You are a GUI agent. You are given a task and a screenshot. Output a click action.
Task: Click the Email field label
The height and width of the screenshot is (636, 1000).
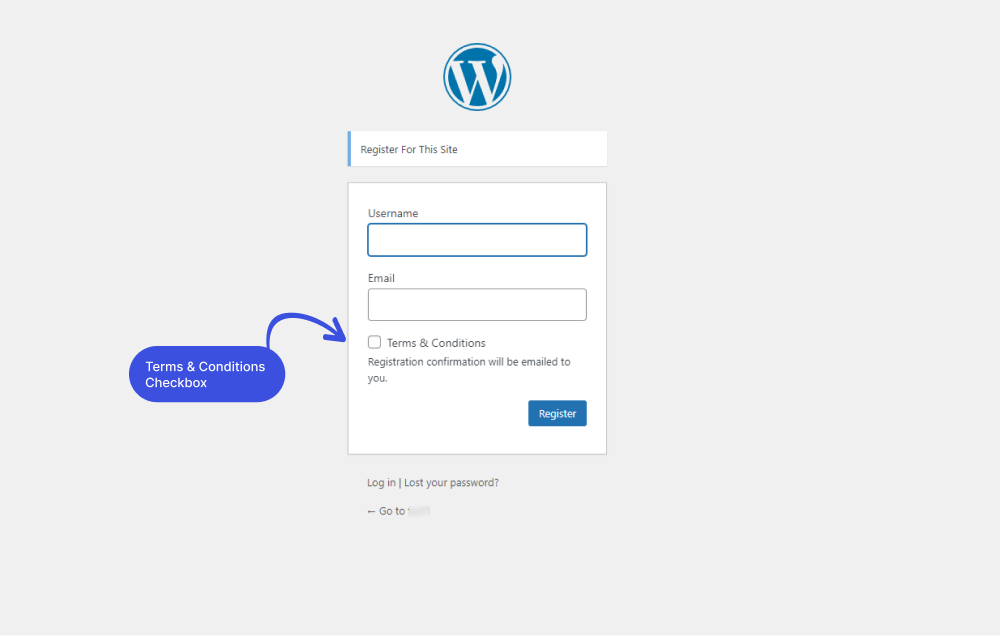pos(381,278)
